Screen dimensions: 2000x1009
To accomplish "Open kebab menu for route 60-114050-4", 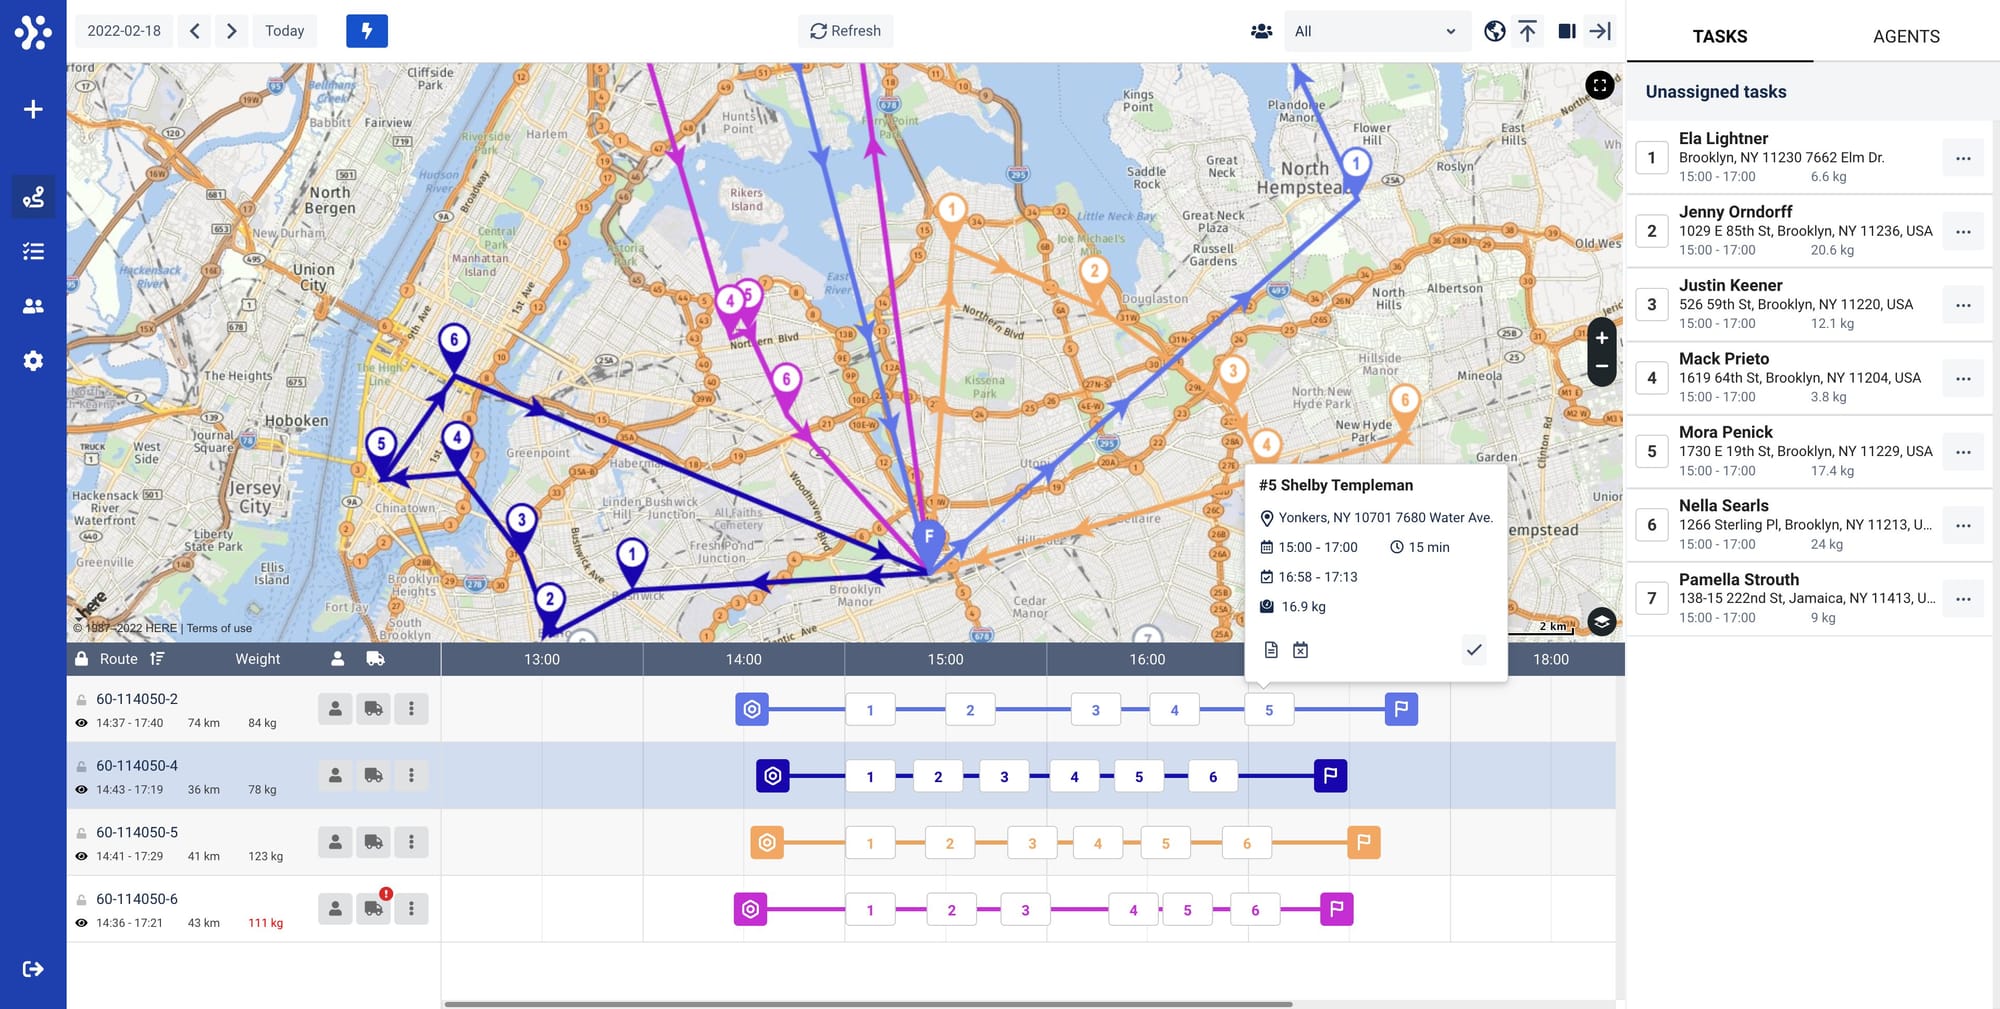I will click(411, 776).
